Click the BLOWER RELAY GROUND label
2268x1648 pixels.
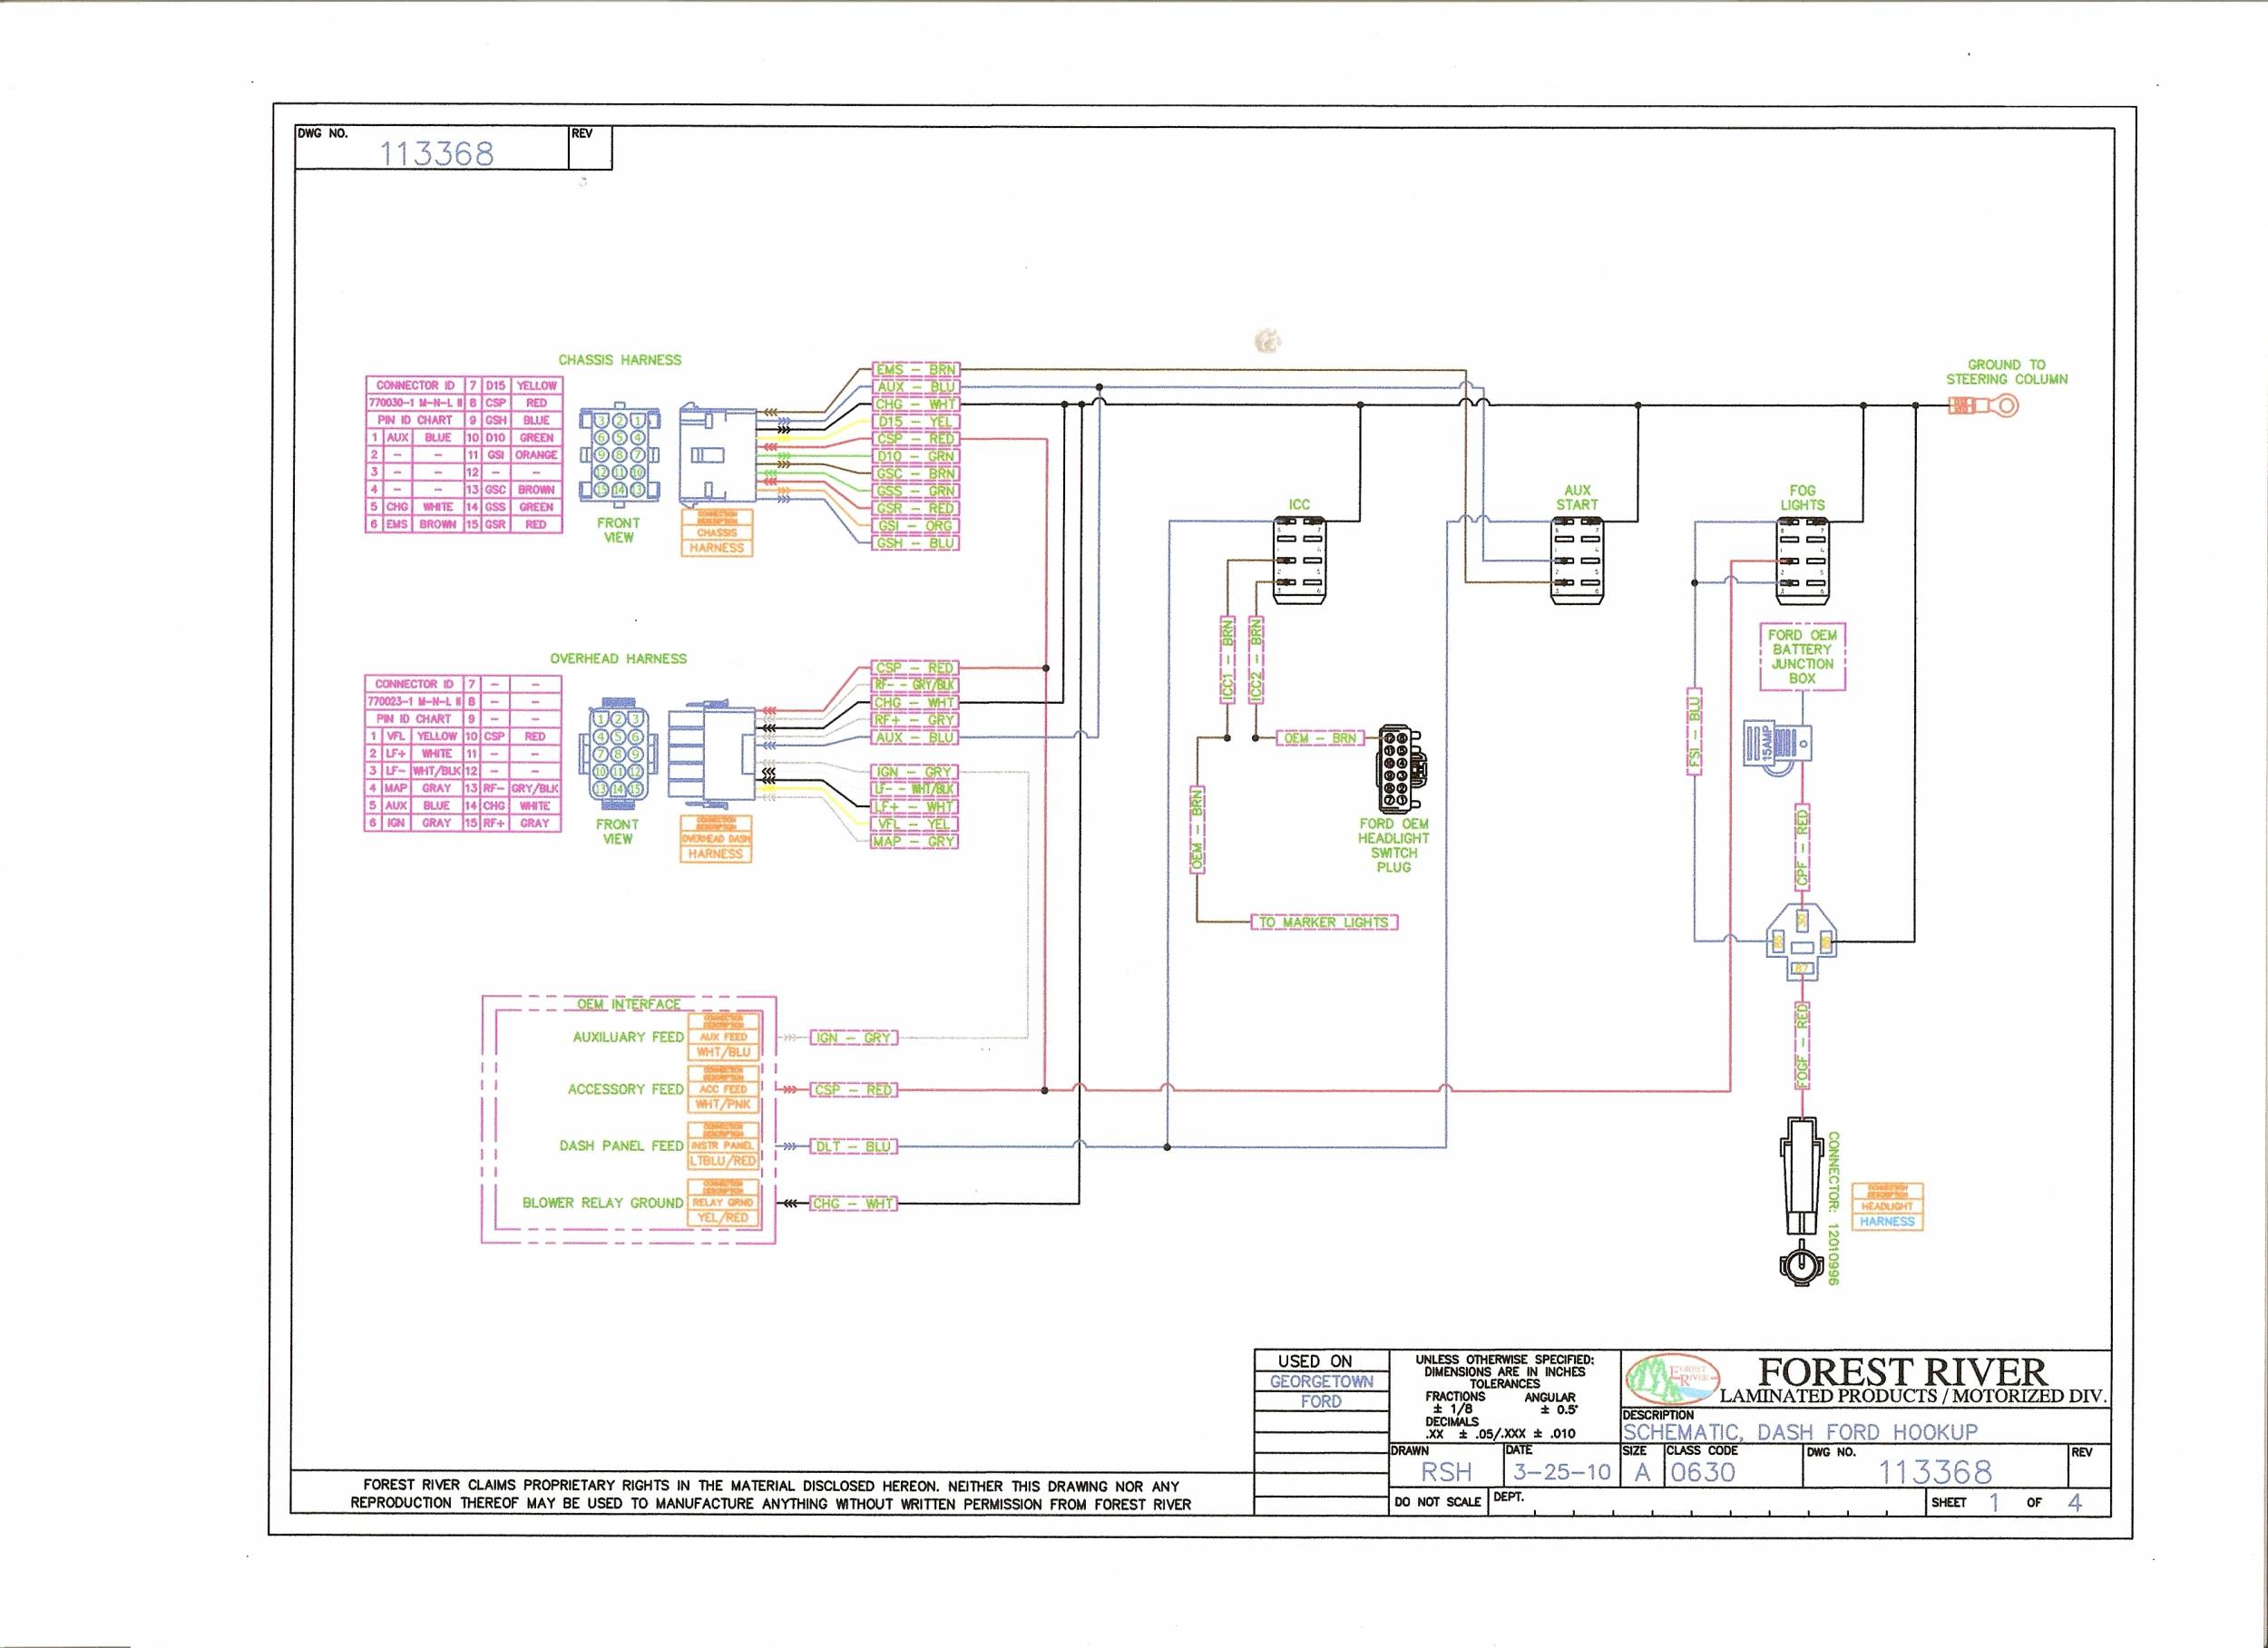pyautogui.click(x=603, y=1203)
